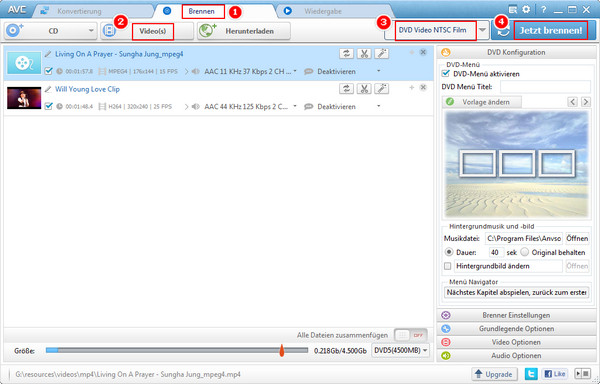
Task: Uncheck the Will Young Love Clip checkbox
Action: pos(48,106)
